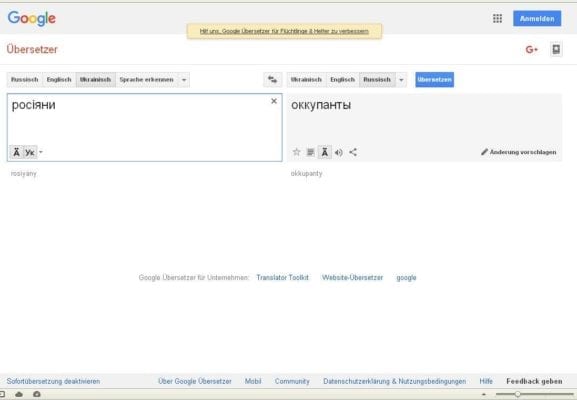Click the okkupanty transliteration text
This screenshot has width=577, height=400.
point(307,173)
